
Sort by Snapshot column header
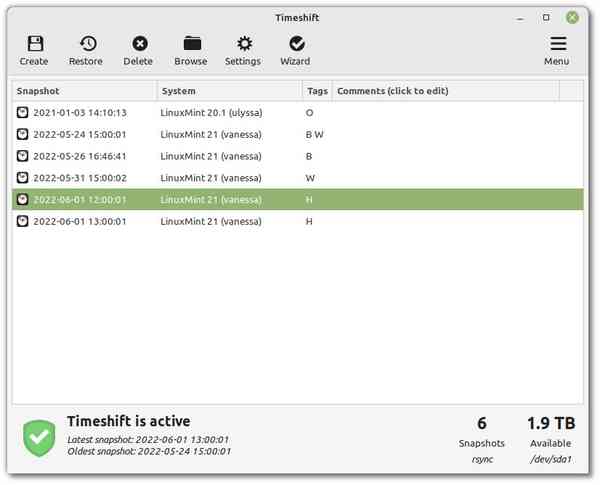85,91
